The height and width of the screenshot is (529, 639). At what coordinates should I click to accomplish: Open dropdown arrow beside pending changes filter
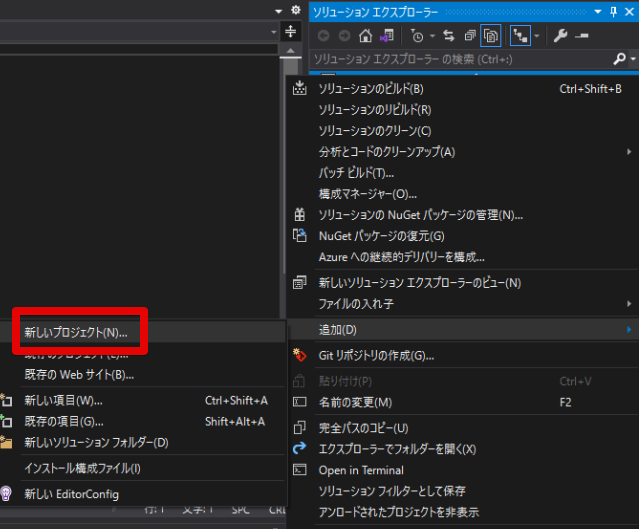[x=432, y=36]
